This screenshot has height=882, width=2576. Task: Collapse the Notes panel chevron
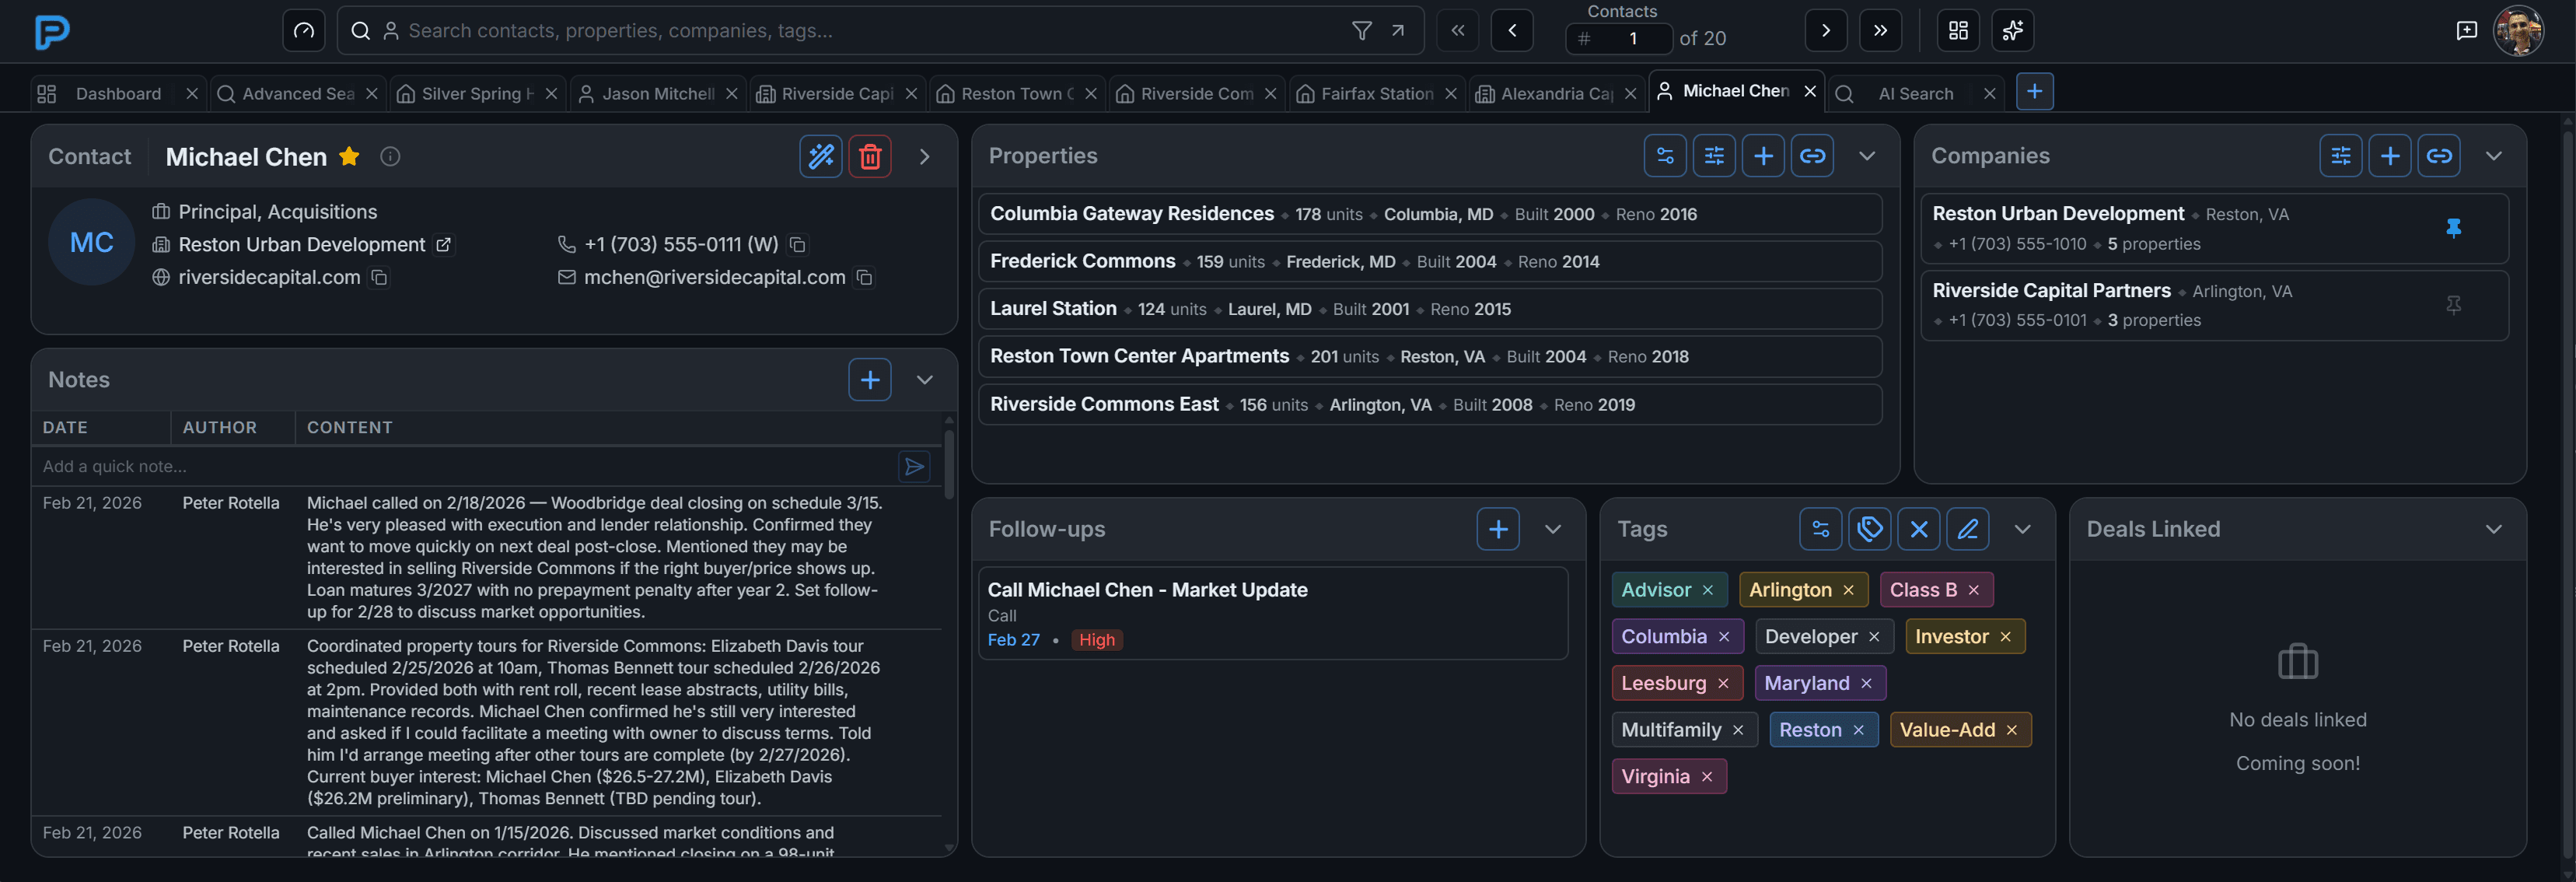point(924,380)
